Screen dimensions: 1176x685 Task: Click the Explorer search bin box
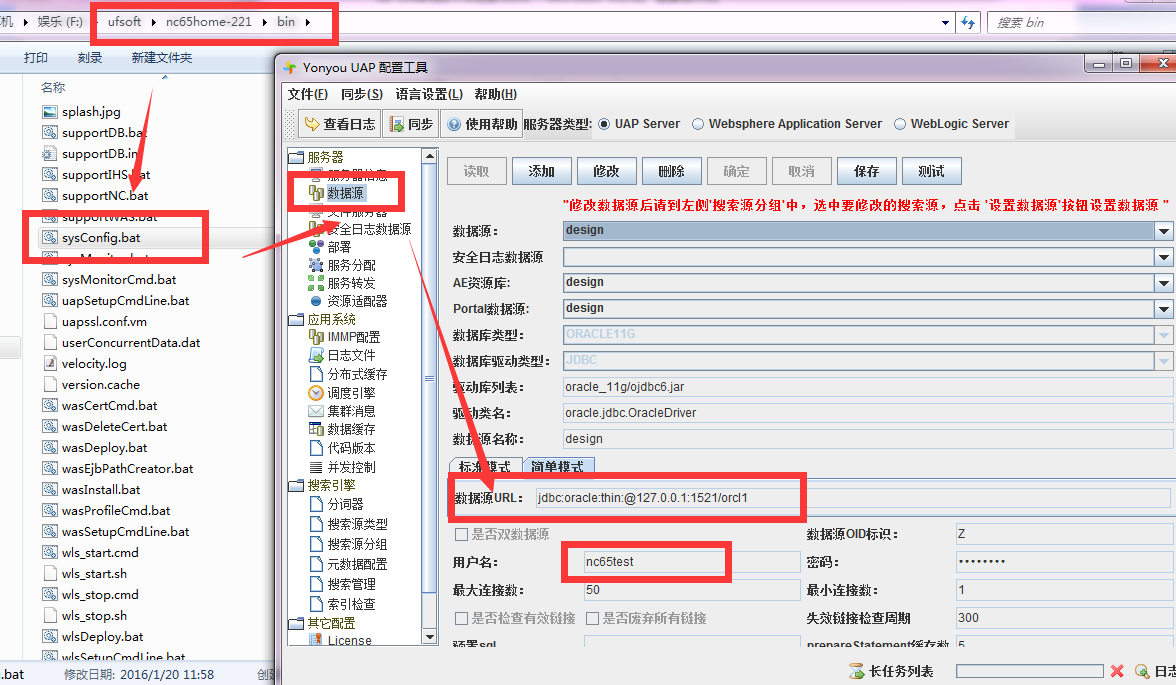[x=1081, y=23]
